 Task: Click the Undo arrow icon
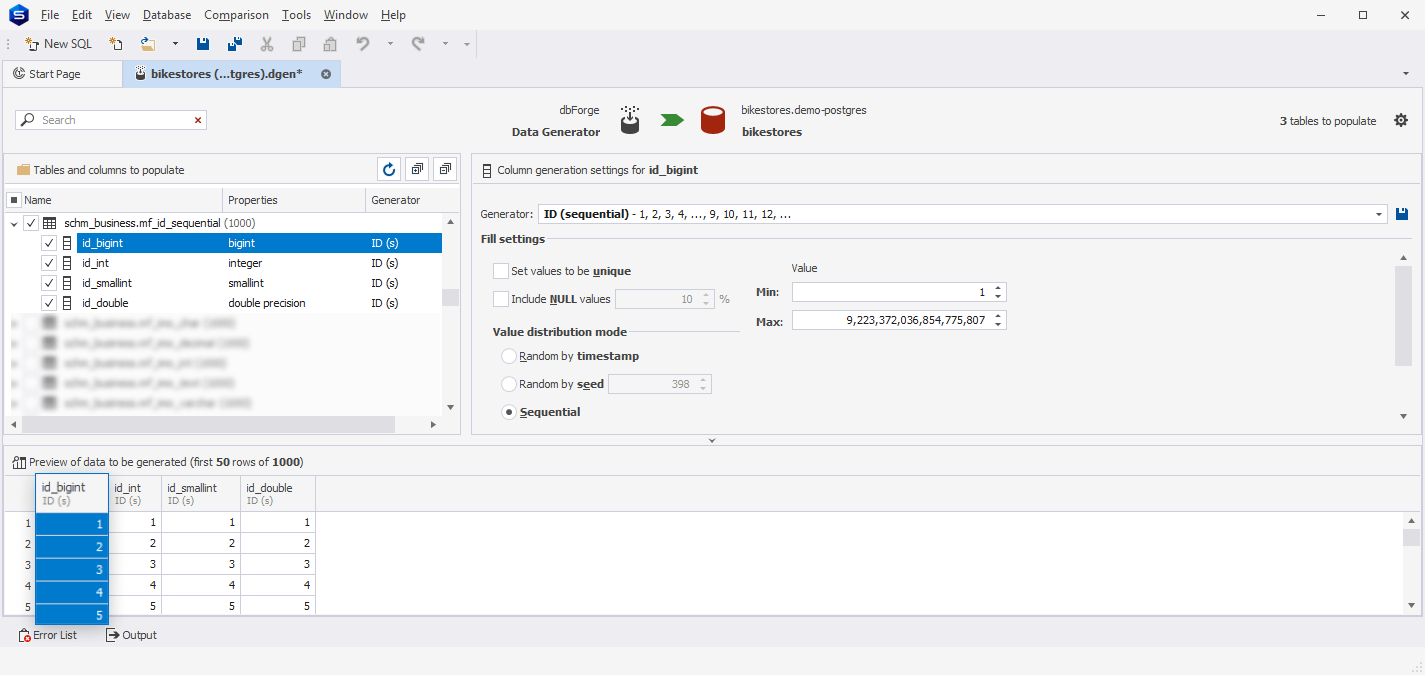click(363, 44)
